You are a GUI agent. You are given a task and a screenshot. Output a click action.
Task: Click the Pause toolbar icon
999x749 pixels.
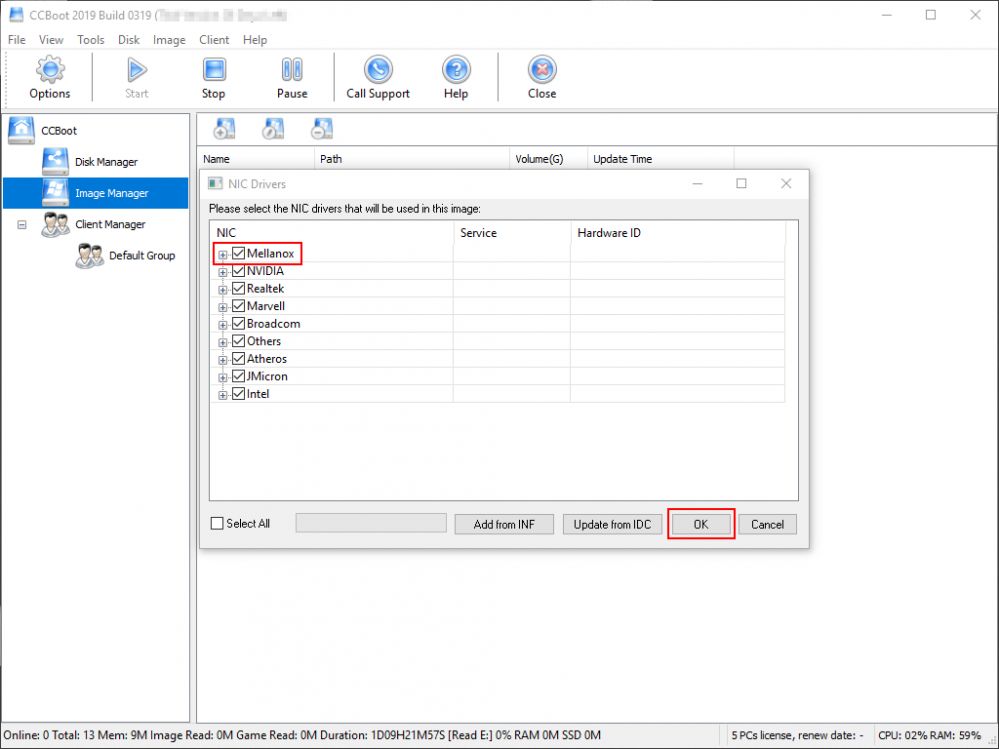click(x=292, y=69)
